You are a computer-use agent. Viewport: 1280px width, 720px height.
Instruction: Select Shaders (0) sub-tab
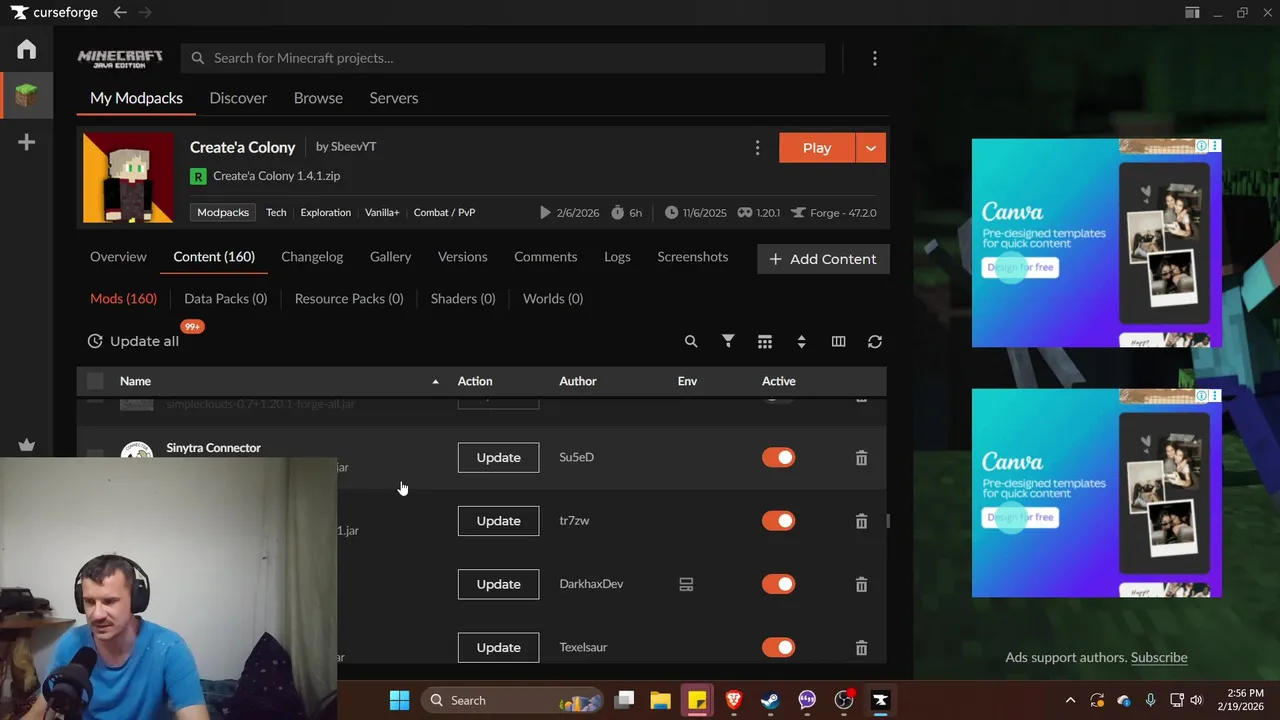pos(463,299)
